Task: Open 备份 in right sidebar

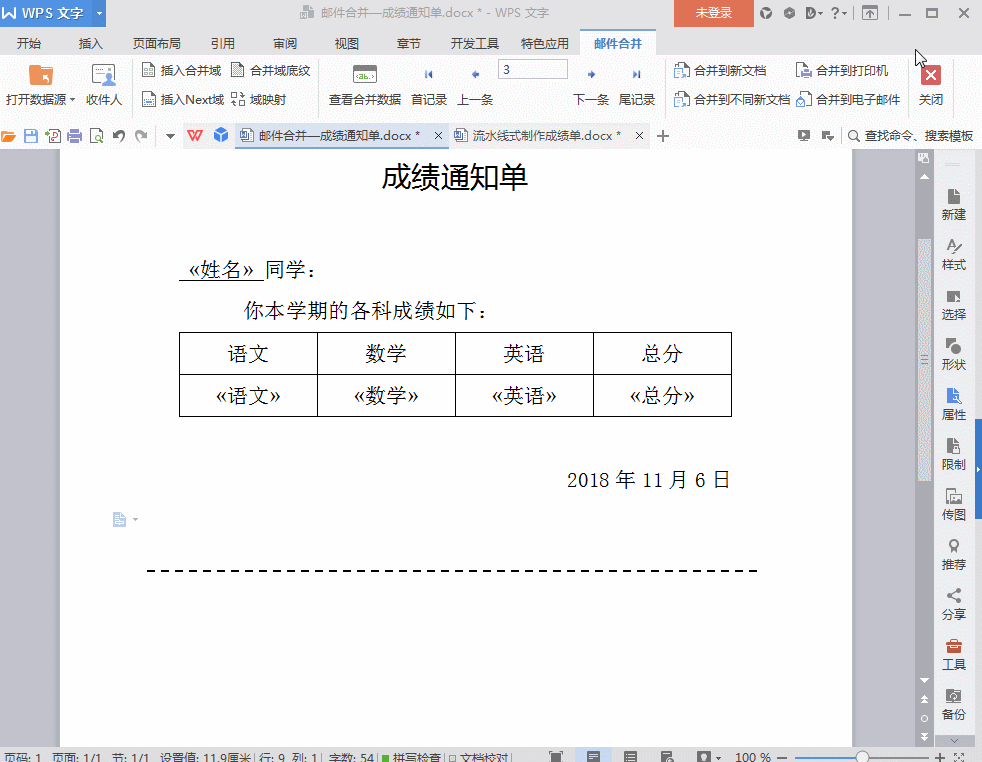Action: click(954, 705)
